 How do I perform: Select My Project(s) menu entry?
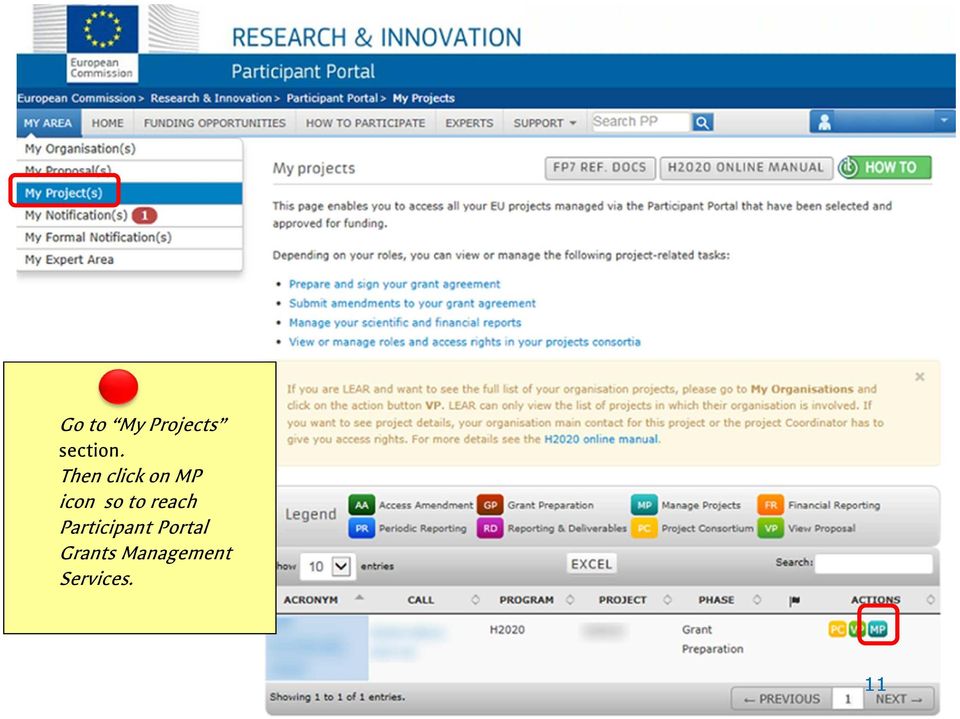[x=130, y=193]
